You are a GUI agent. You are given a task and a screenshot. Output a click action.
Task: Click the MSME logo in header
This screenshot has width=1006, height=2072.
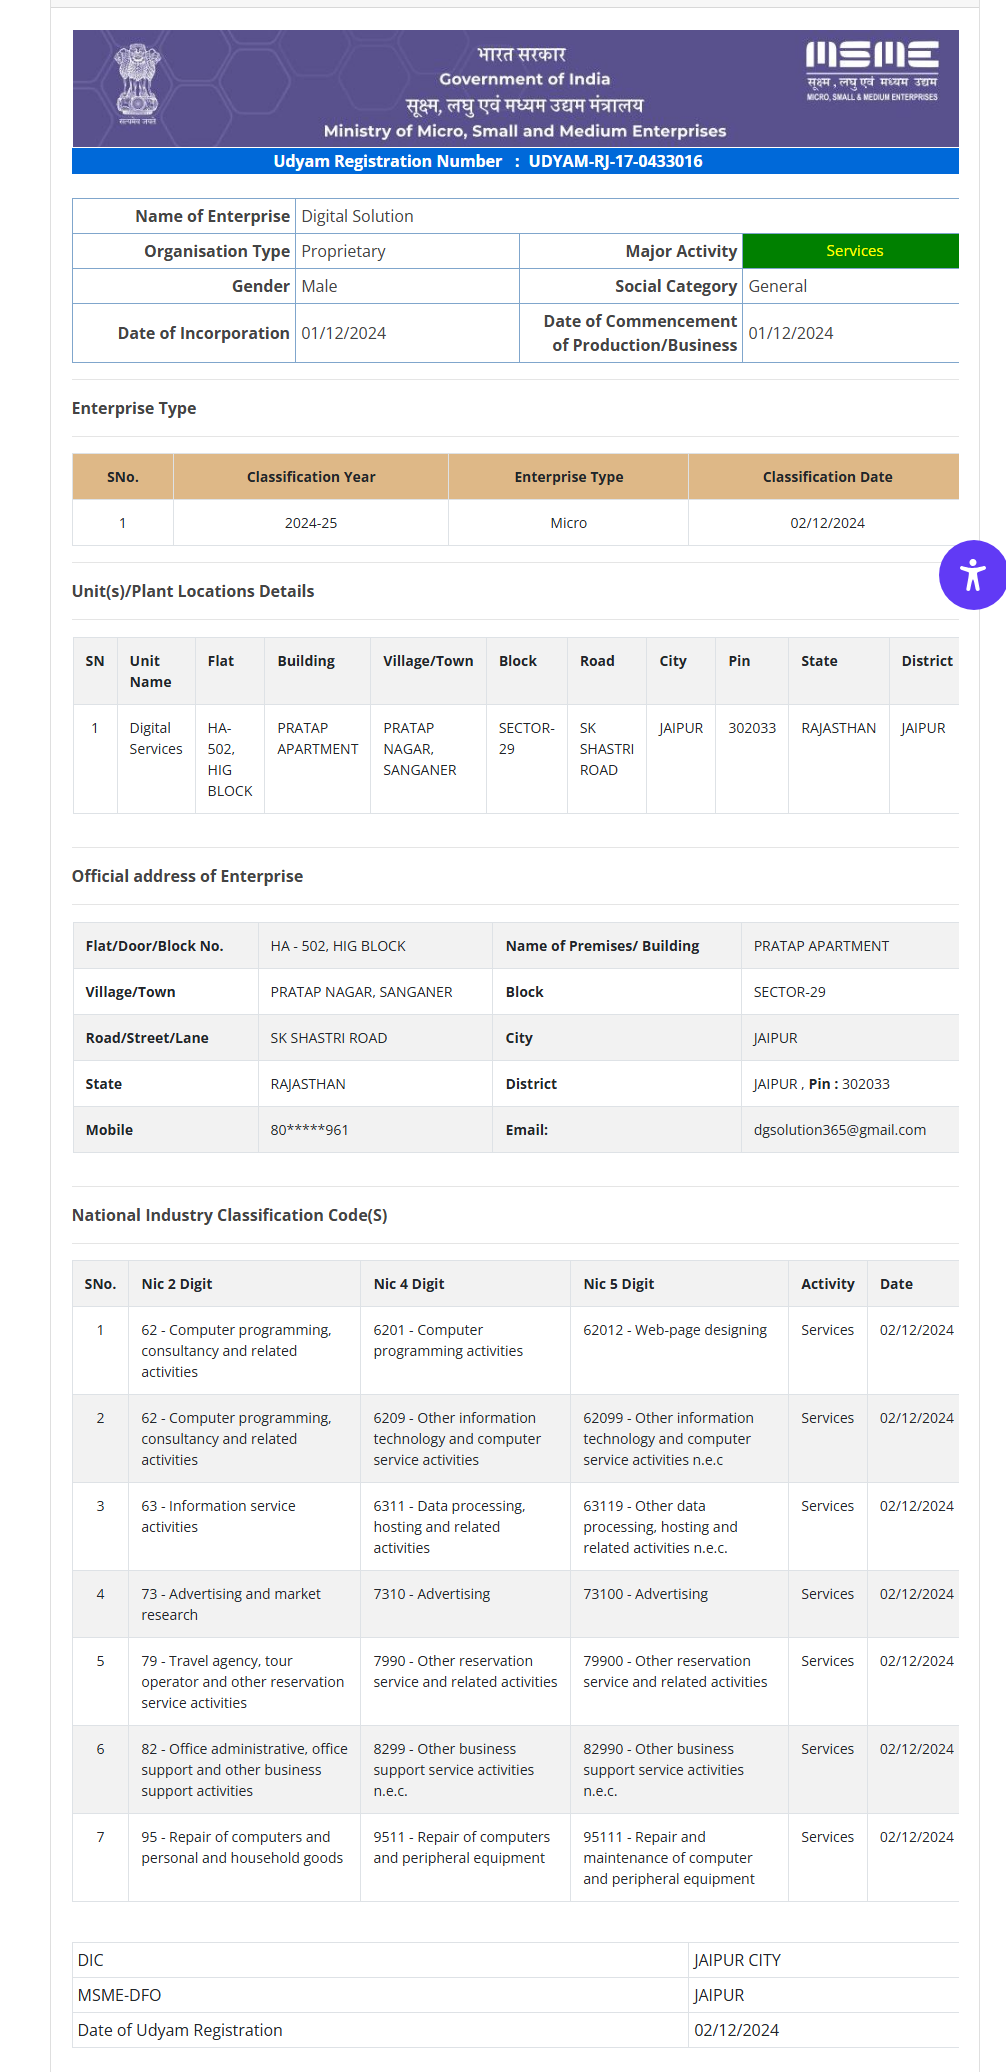tap(872, 70)
